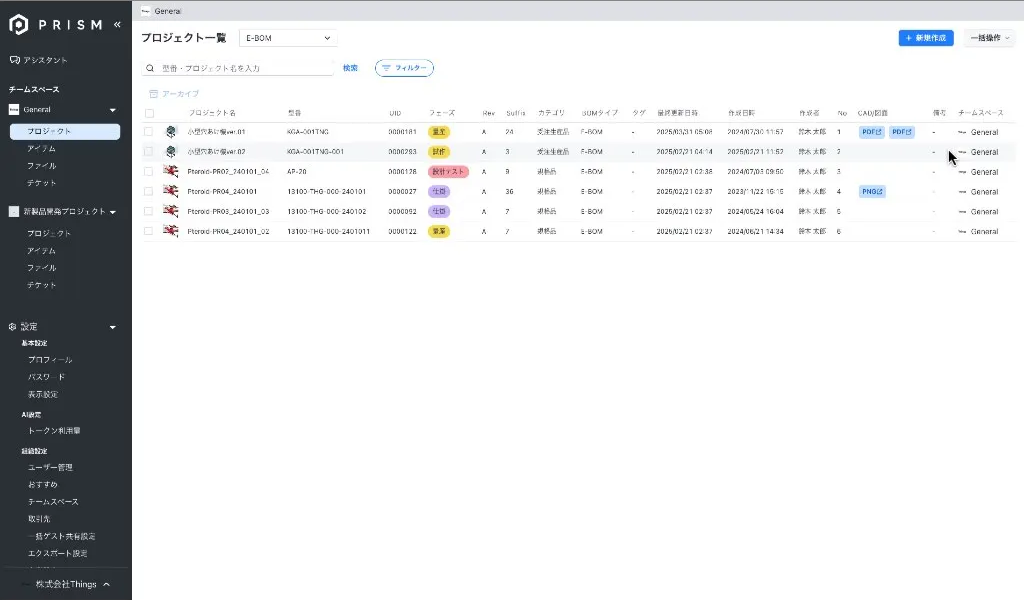Viewport: 1024px width, 600px height.
Task: Expand the 一括操作 dropdown menu
Action: (x=989, y=38)
